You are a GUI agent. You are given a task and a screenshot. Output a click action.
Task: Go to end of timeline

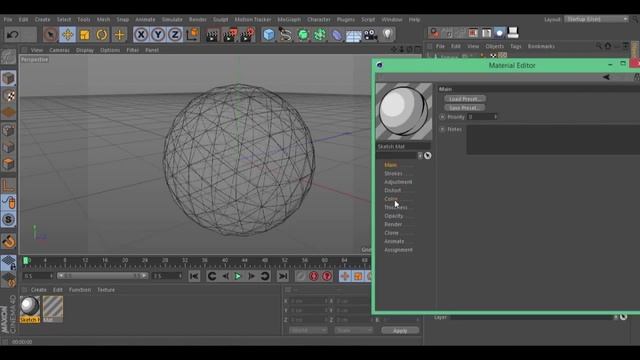[282, 276]
